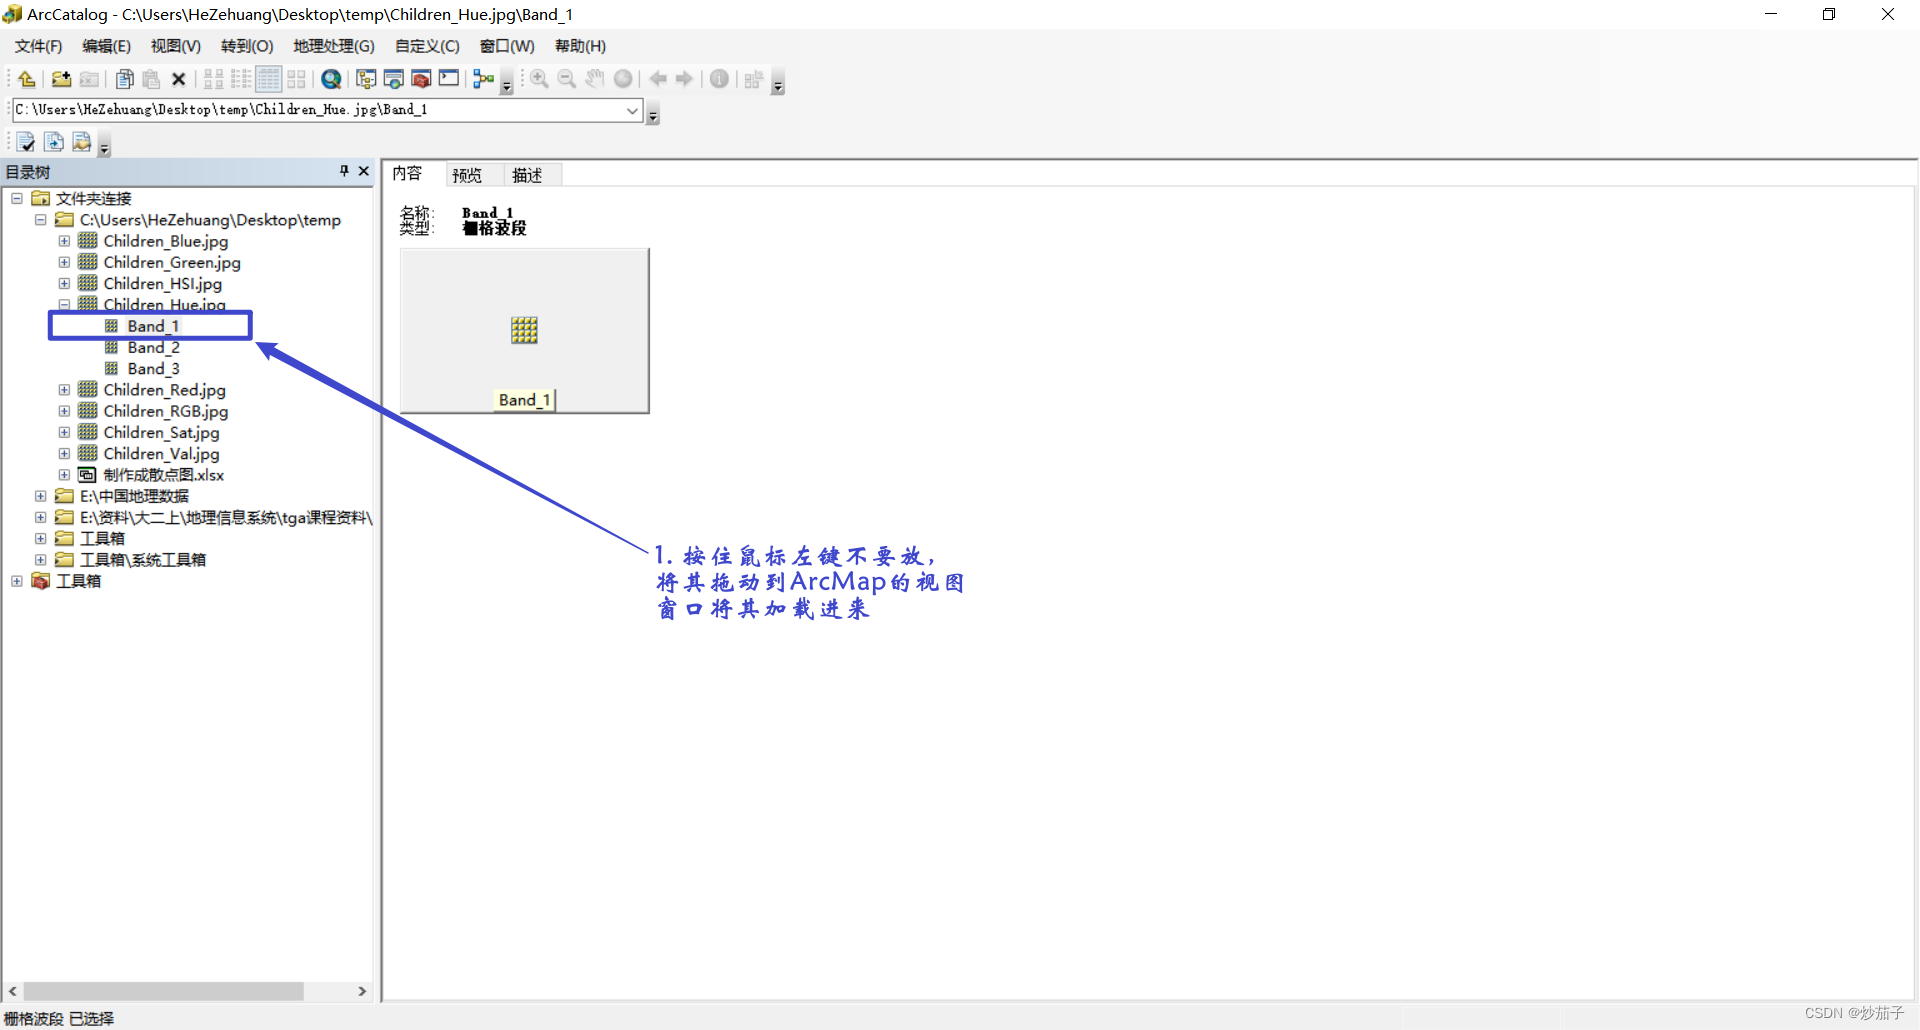Open the Catalog Tree window icon
The height and width of the screenshot is (1030, 1920).
click(x=366, y=79)
